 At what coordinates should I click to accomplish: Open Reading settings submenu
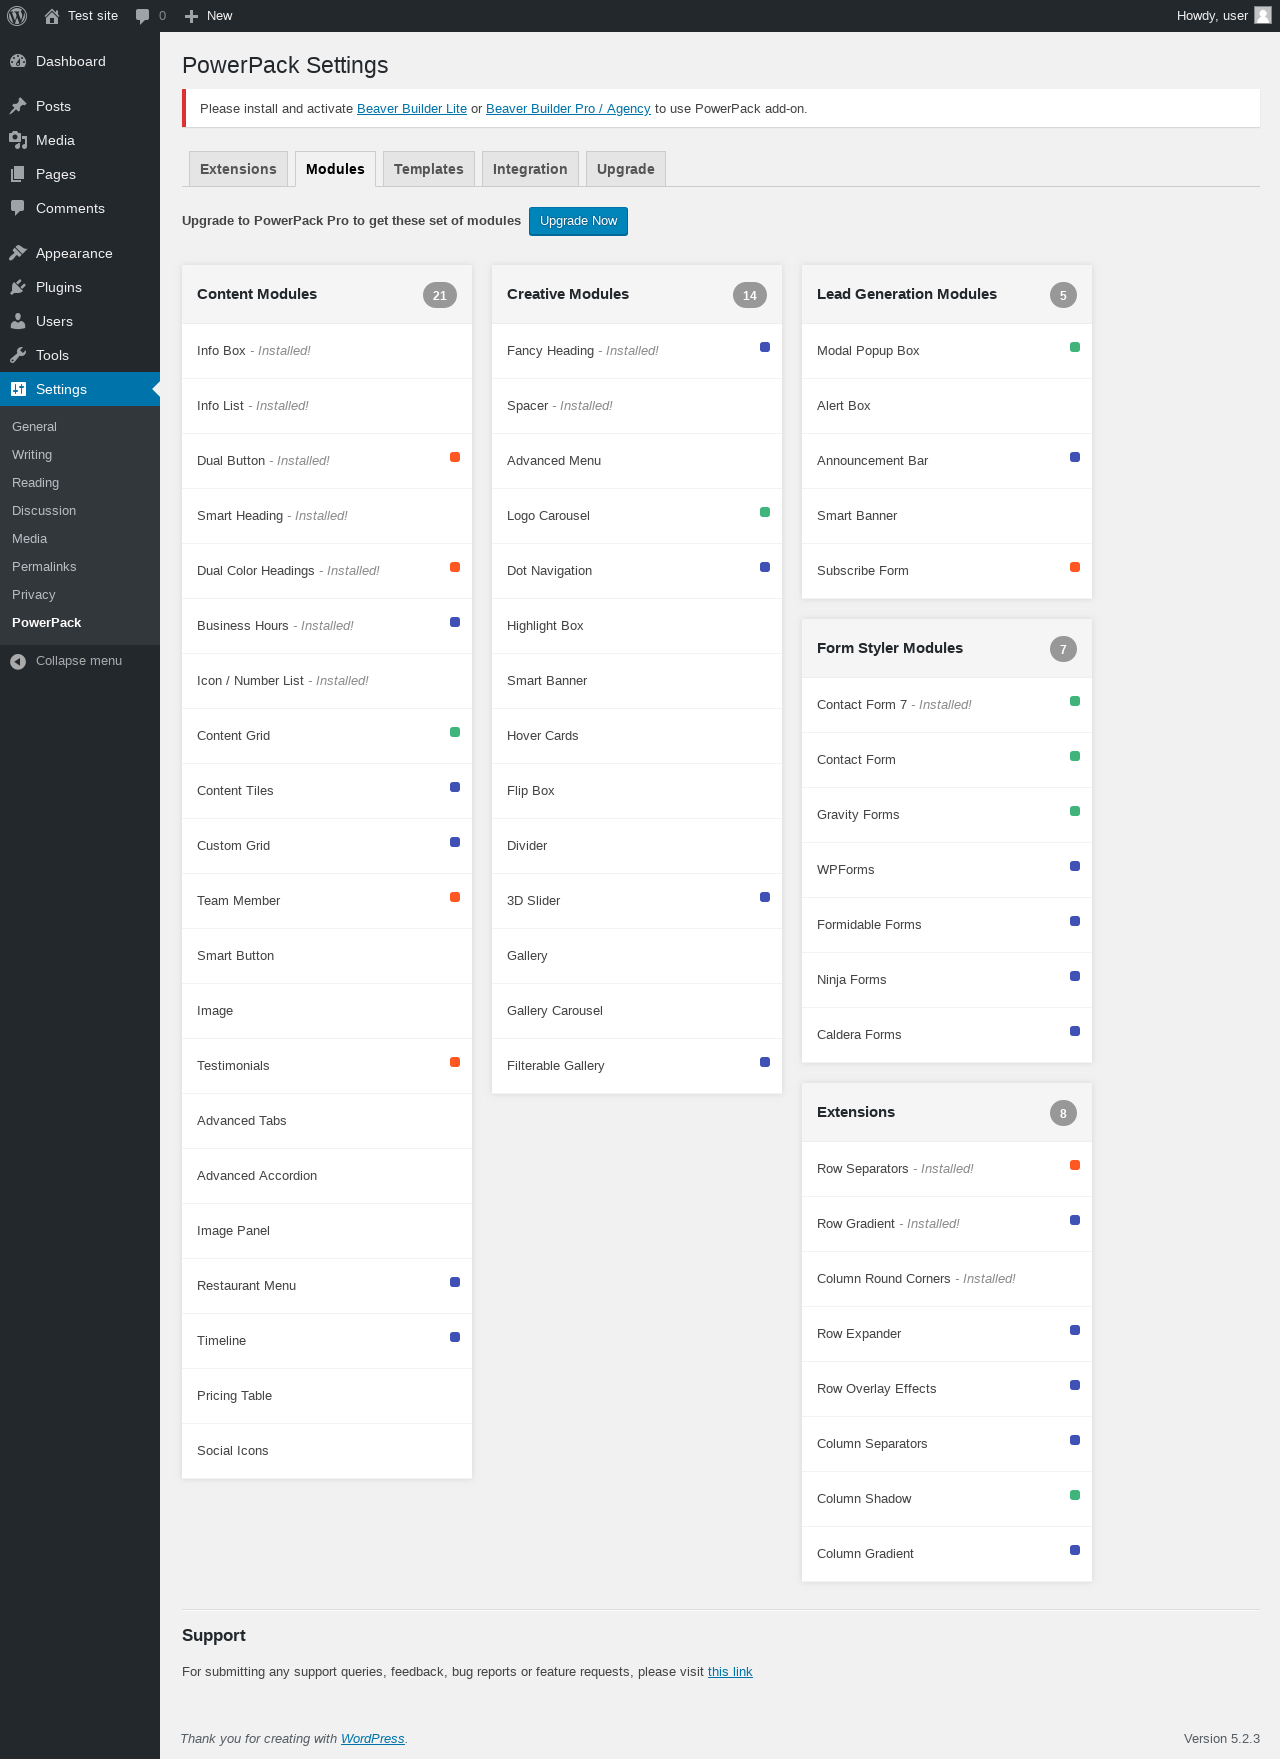coord(35,482)
